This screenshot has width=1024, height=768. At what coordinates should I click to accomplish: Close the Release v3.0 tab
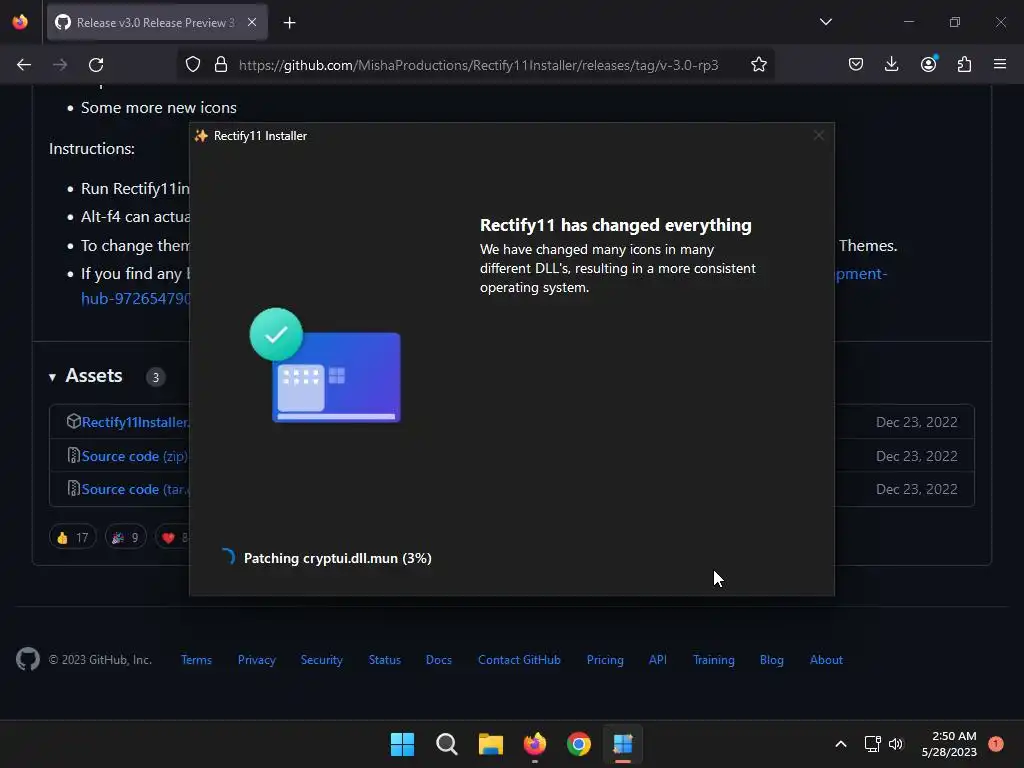click(252, 22)
